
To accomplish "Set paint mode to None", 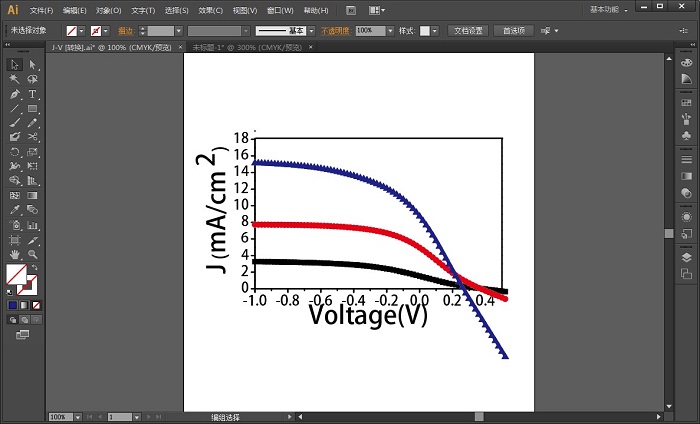I will coord(36,305).
